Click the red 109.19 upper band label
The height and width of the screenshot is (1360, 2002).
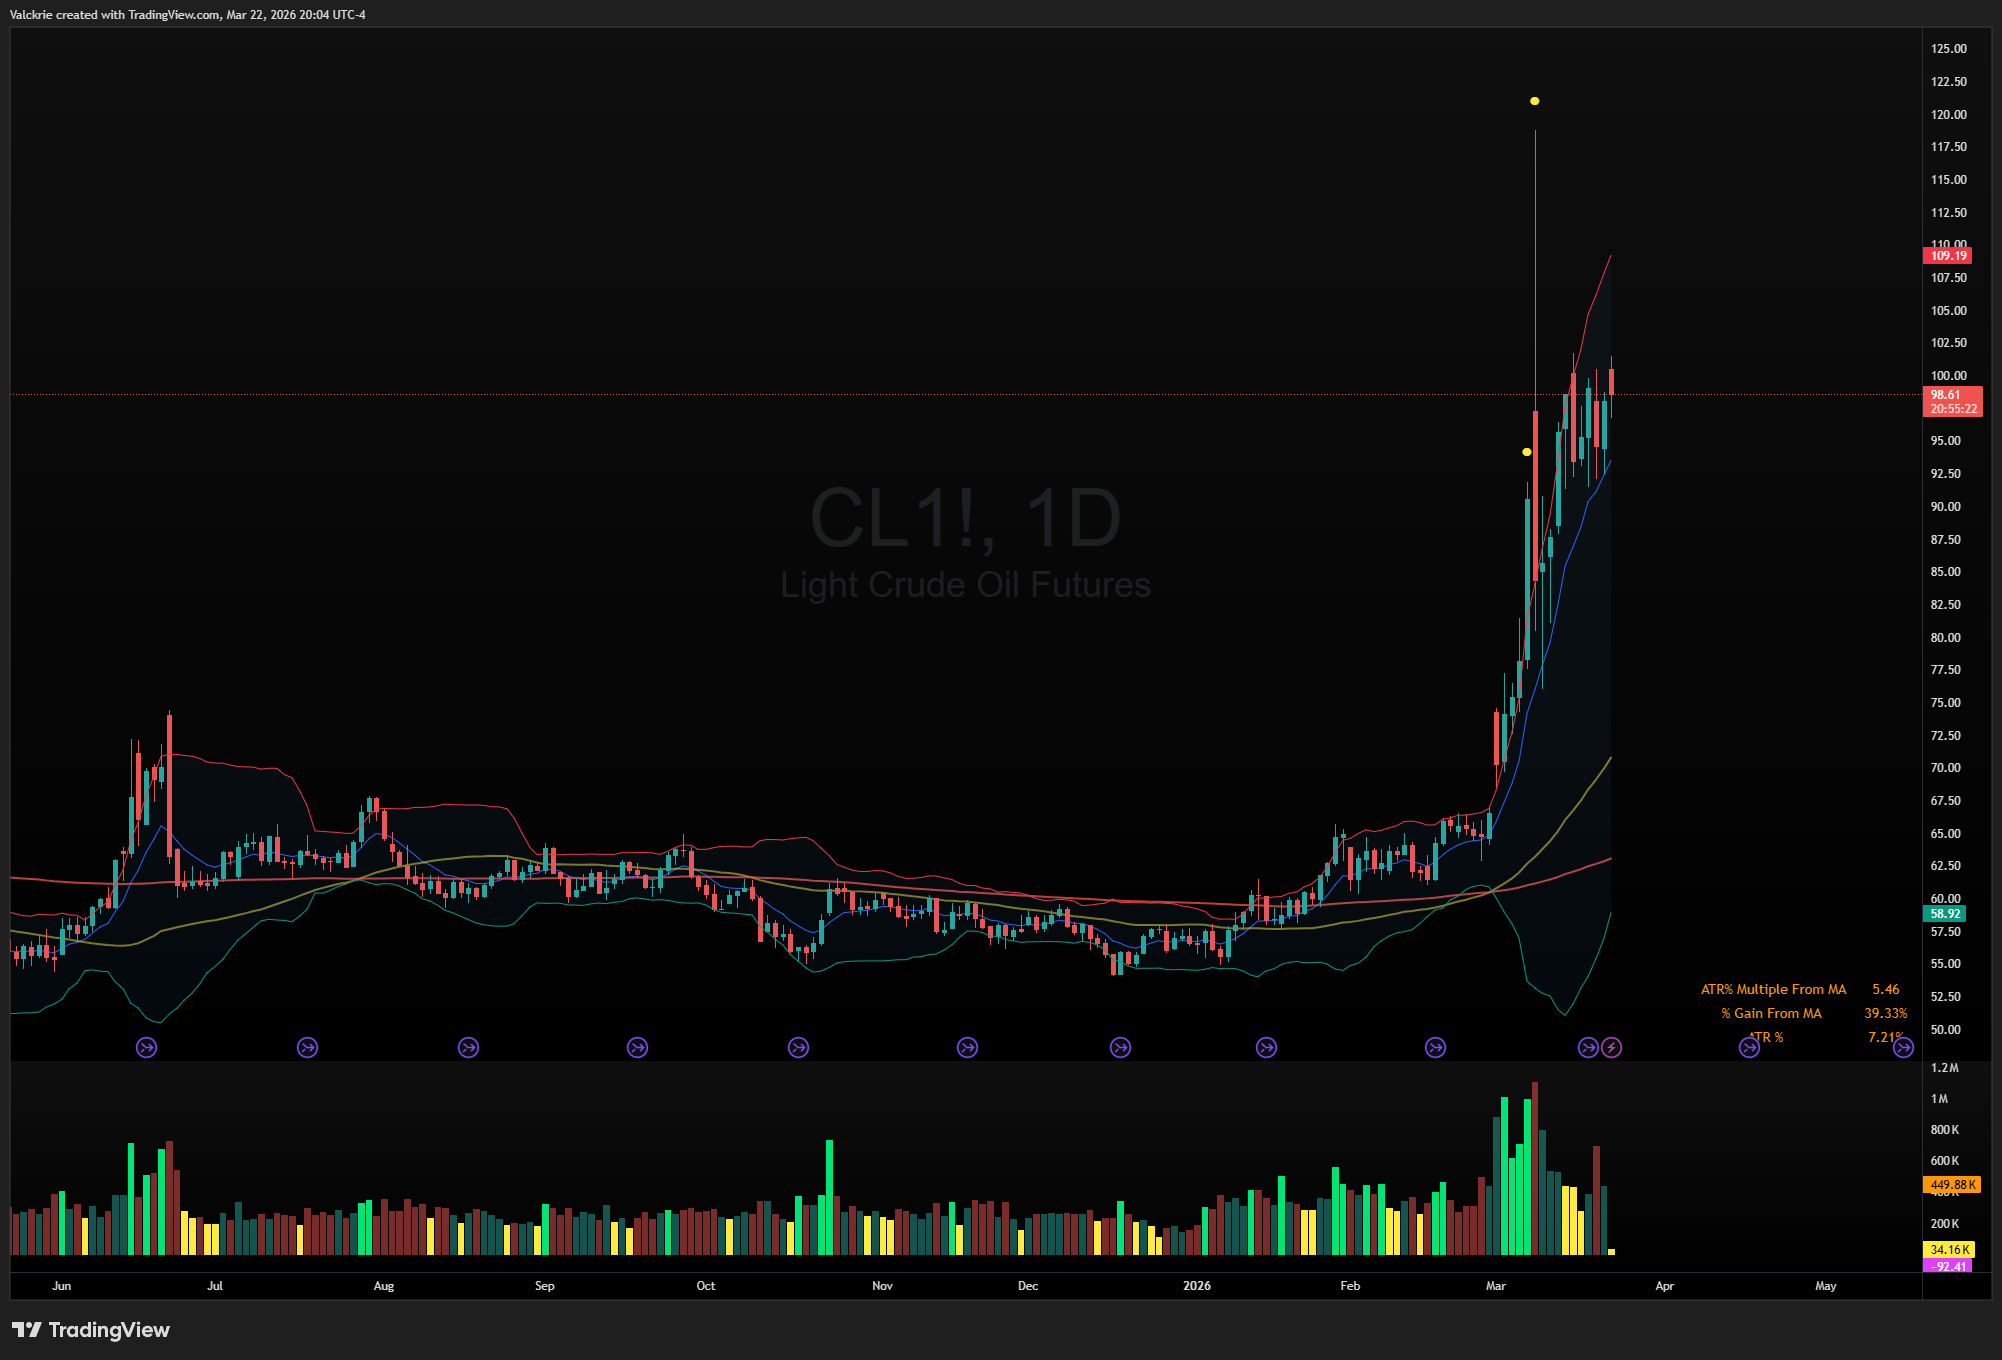pyautogui.click(x=1947, y=256)
